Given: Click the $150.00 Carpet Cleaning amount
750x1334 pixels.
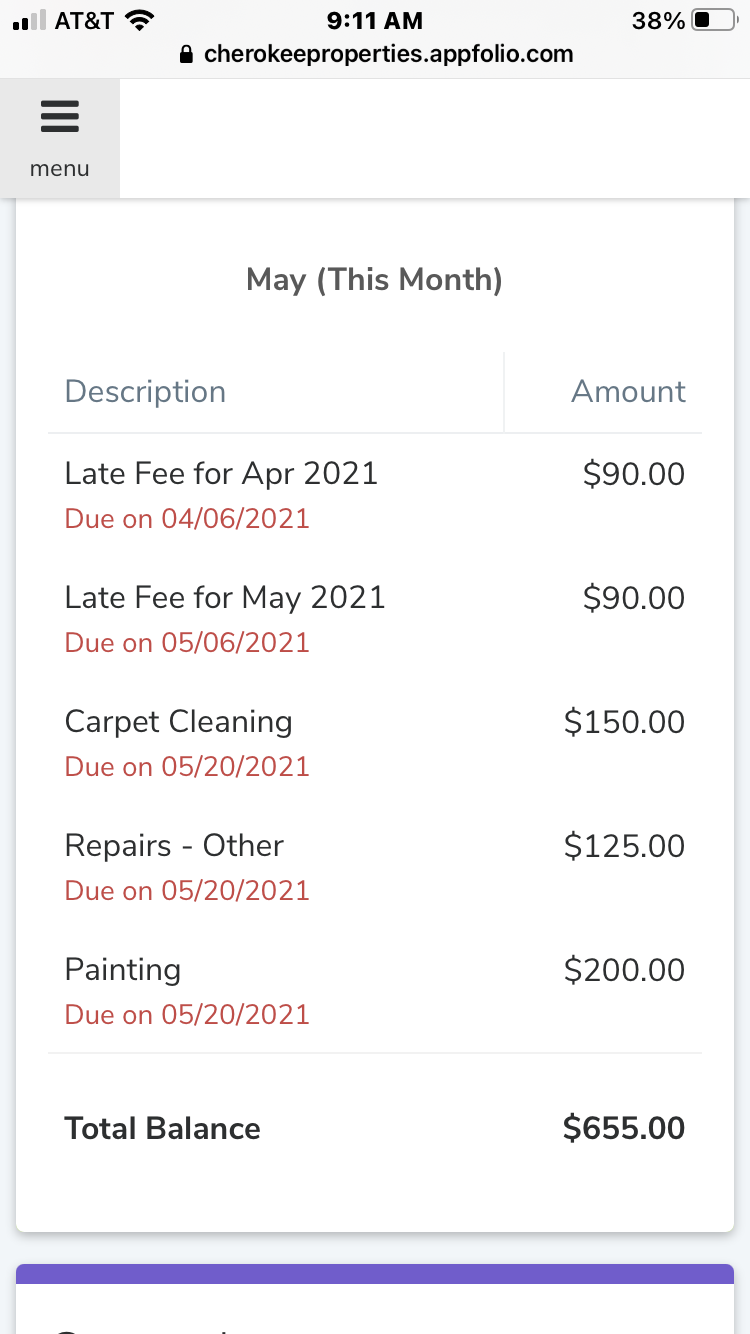Looking at the screenshot, I should click(x=624, y=722).
